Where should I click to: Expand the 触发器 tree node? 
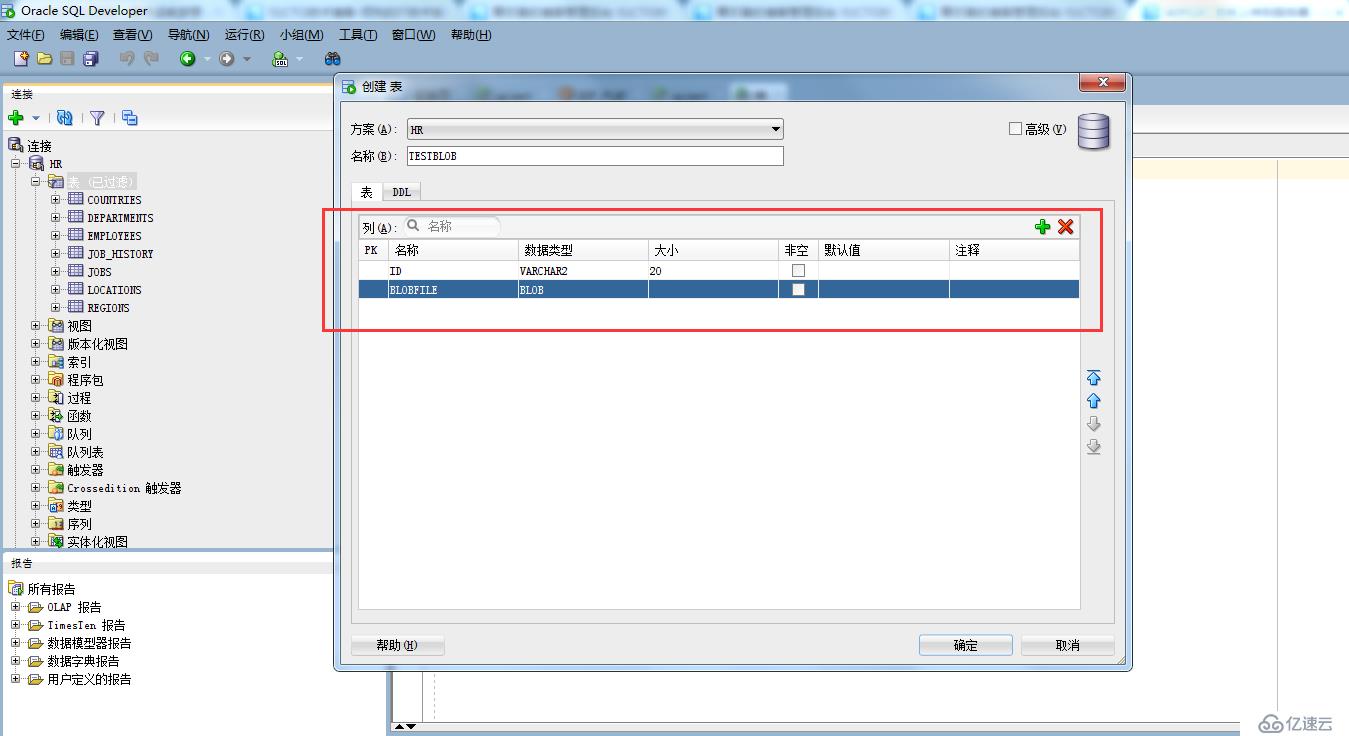pyautogui.click(x=36, y=470)
